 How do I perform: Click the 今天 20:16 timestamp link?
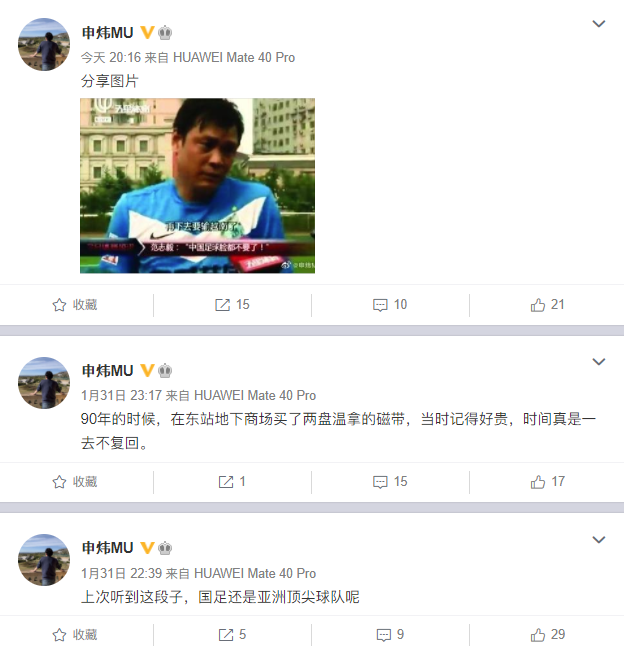click(111, 57)
